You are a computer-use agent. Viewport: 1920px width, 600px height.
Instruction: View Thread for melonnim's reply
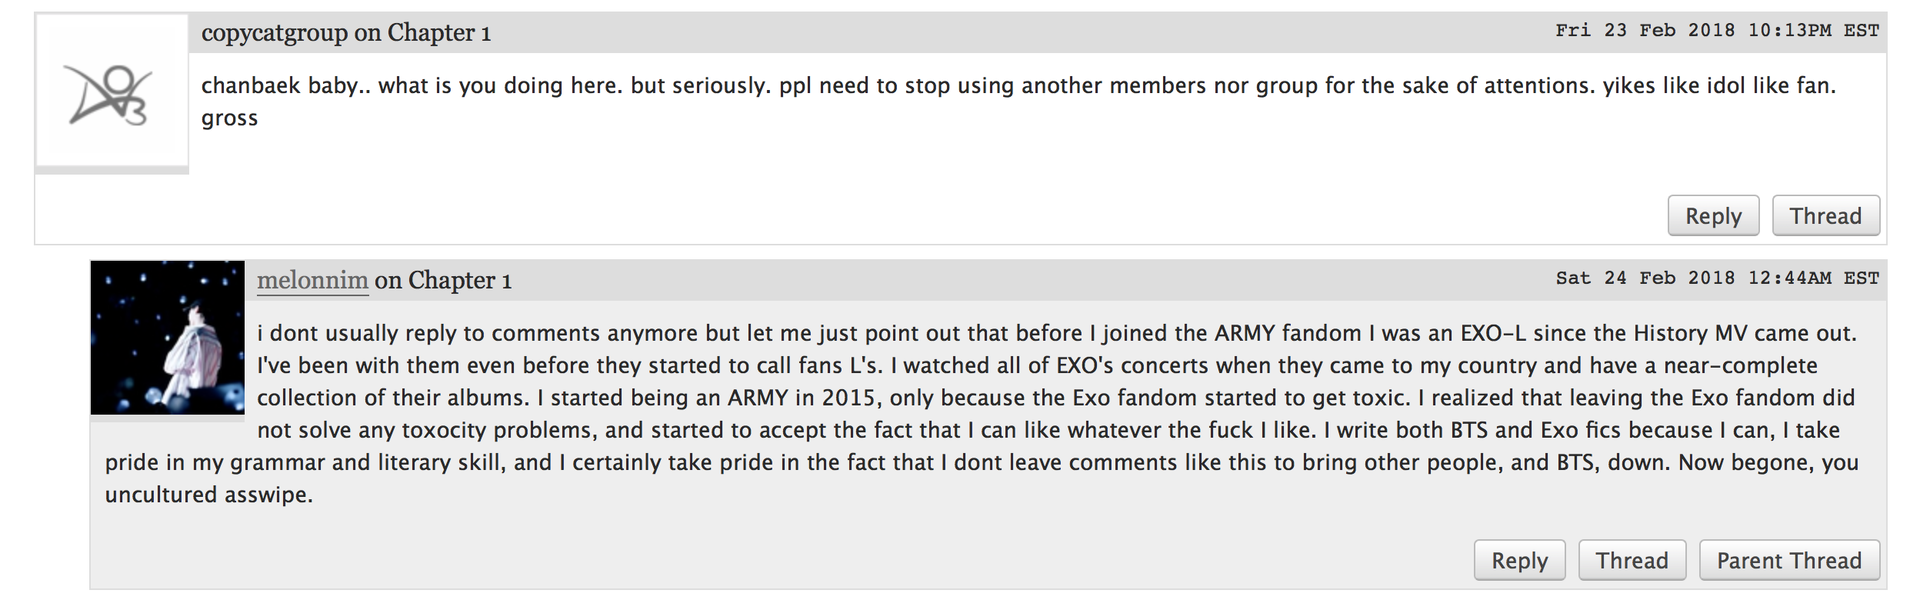tap(1631, 560)
